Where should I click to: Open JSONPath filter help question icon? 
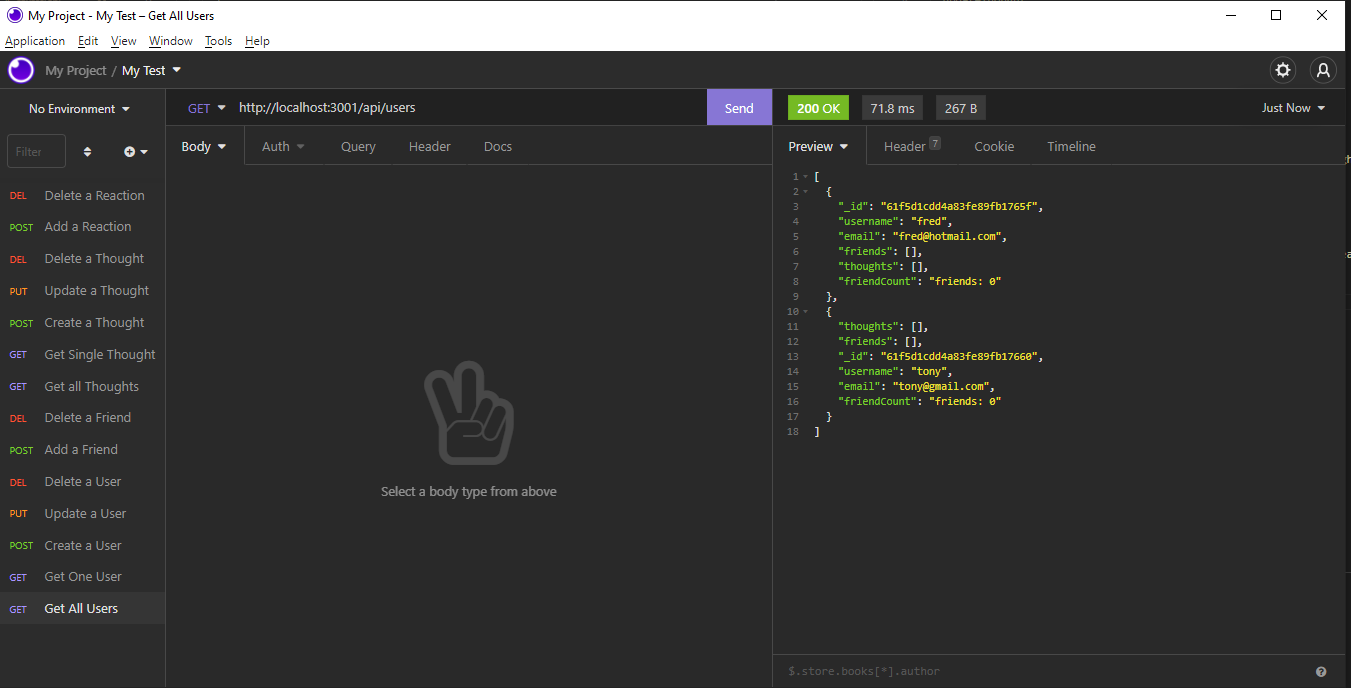pyautogui.click(x=1321, y=672)
